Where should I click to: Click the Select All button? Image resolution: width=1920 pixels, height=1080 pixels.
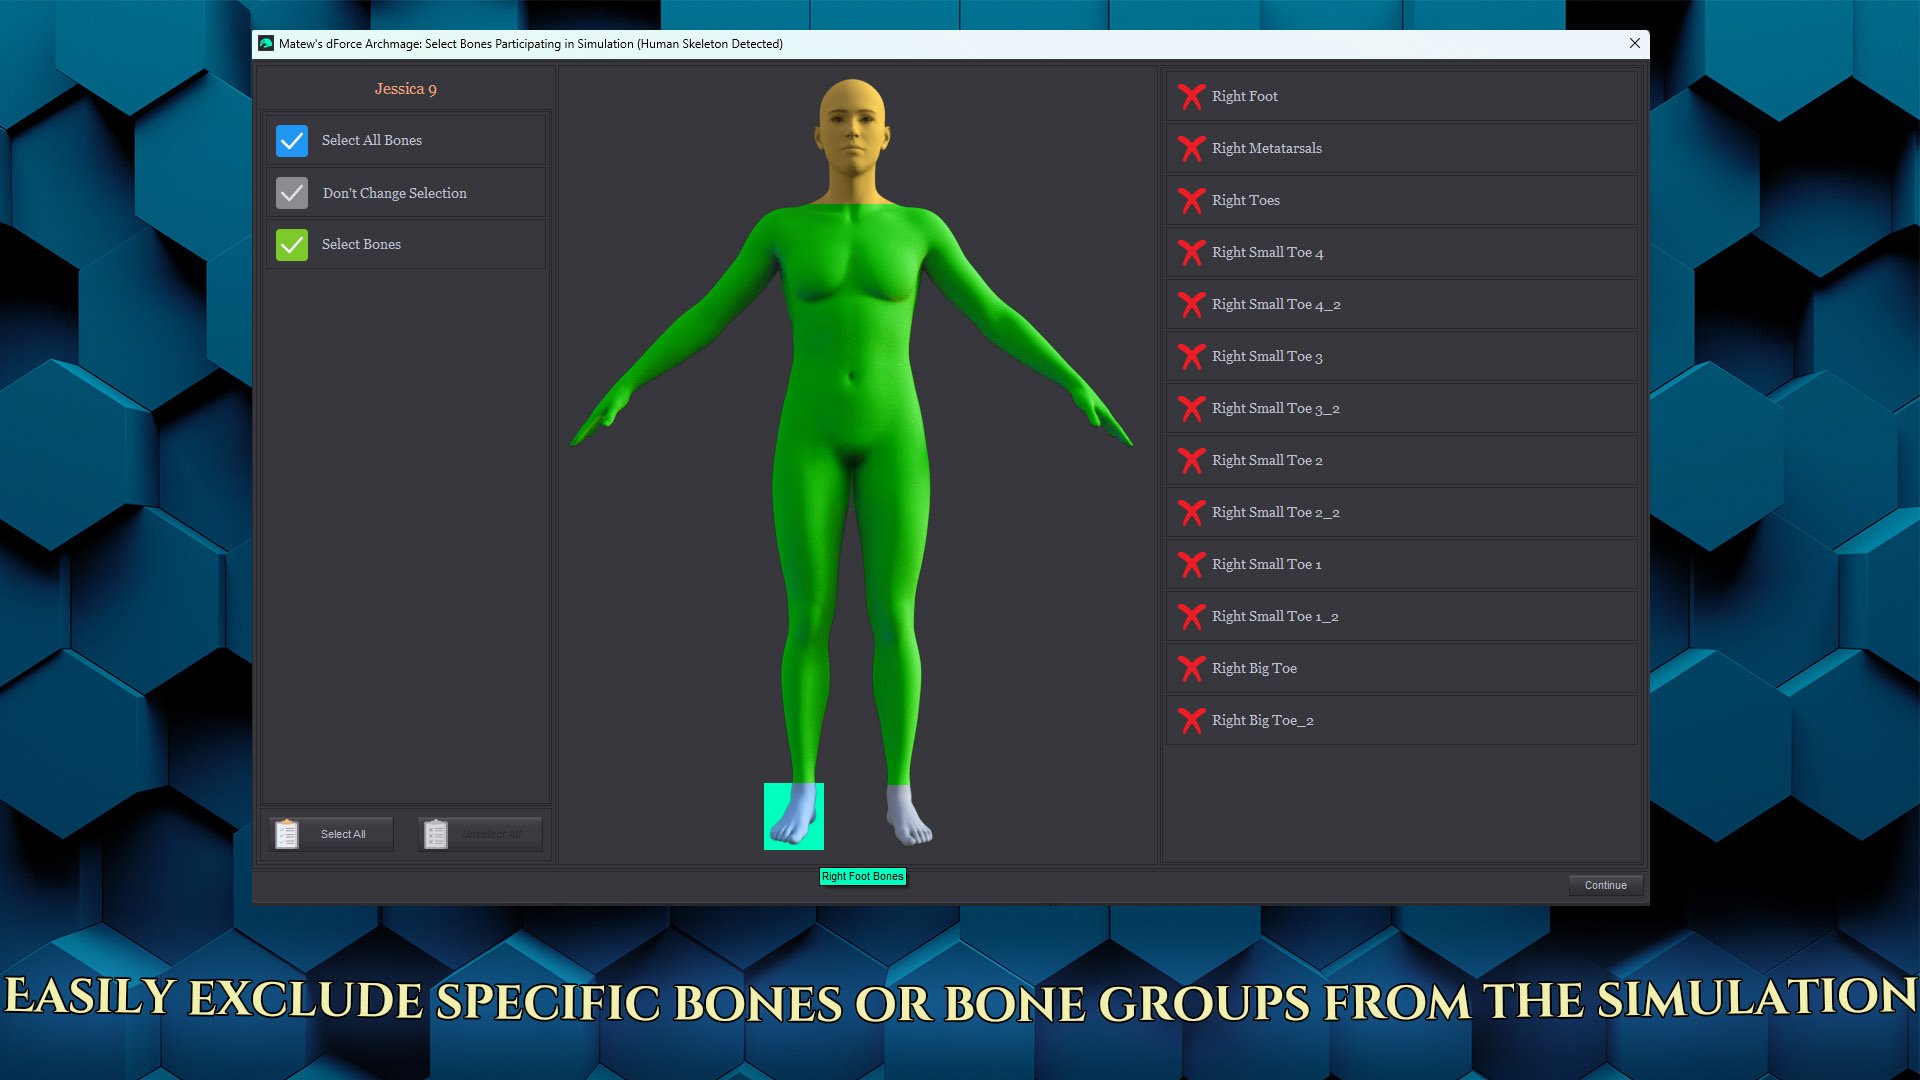click(x=341, y=833)
